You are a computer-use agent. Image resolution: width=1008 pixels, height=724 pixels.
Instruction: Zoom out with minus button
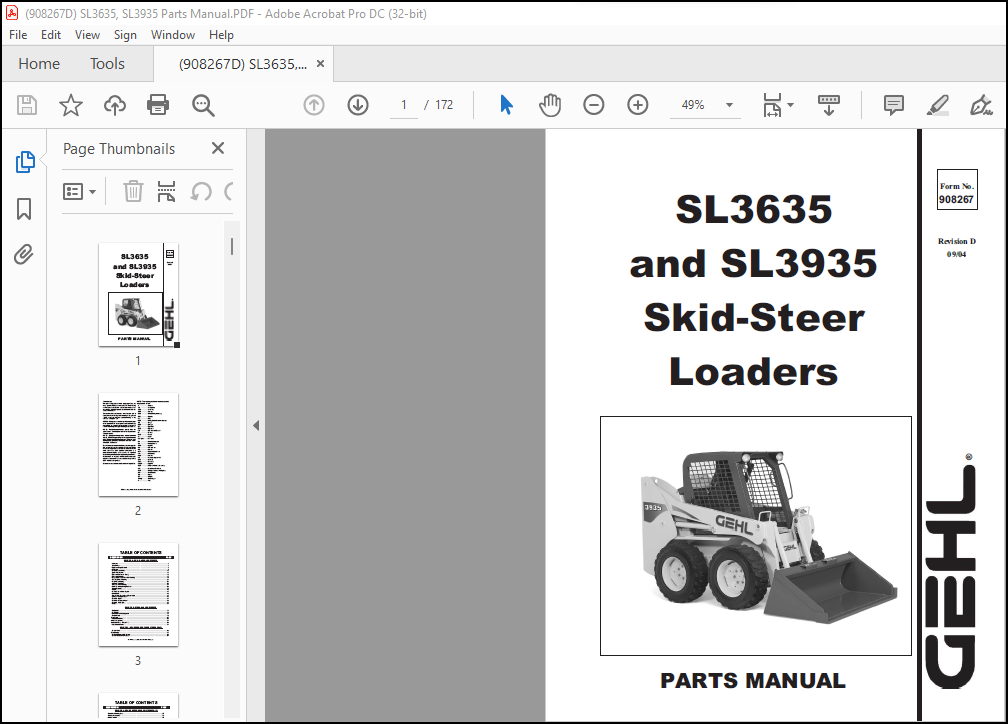593,105
